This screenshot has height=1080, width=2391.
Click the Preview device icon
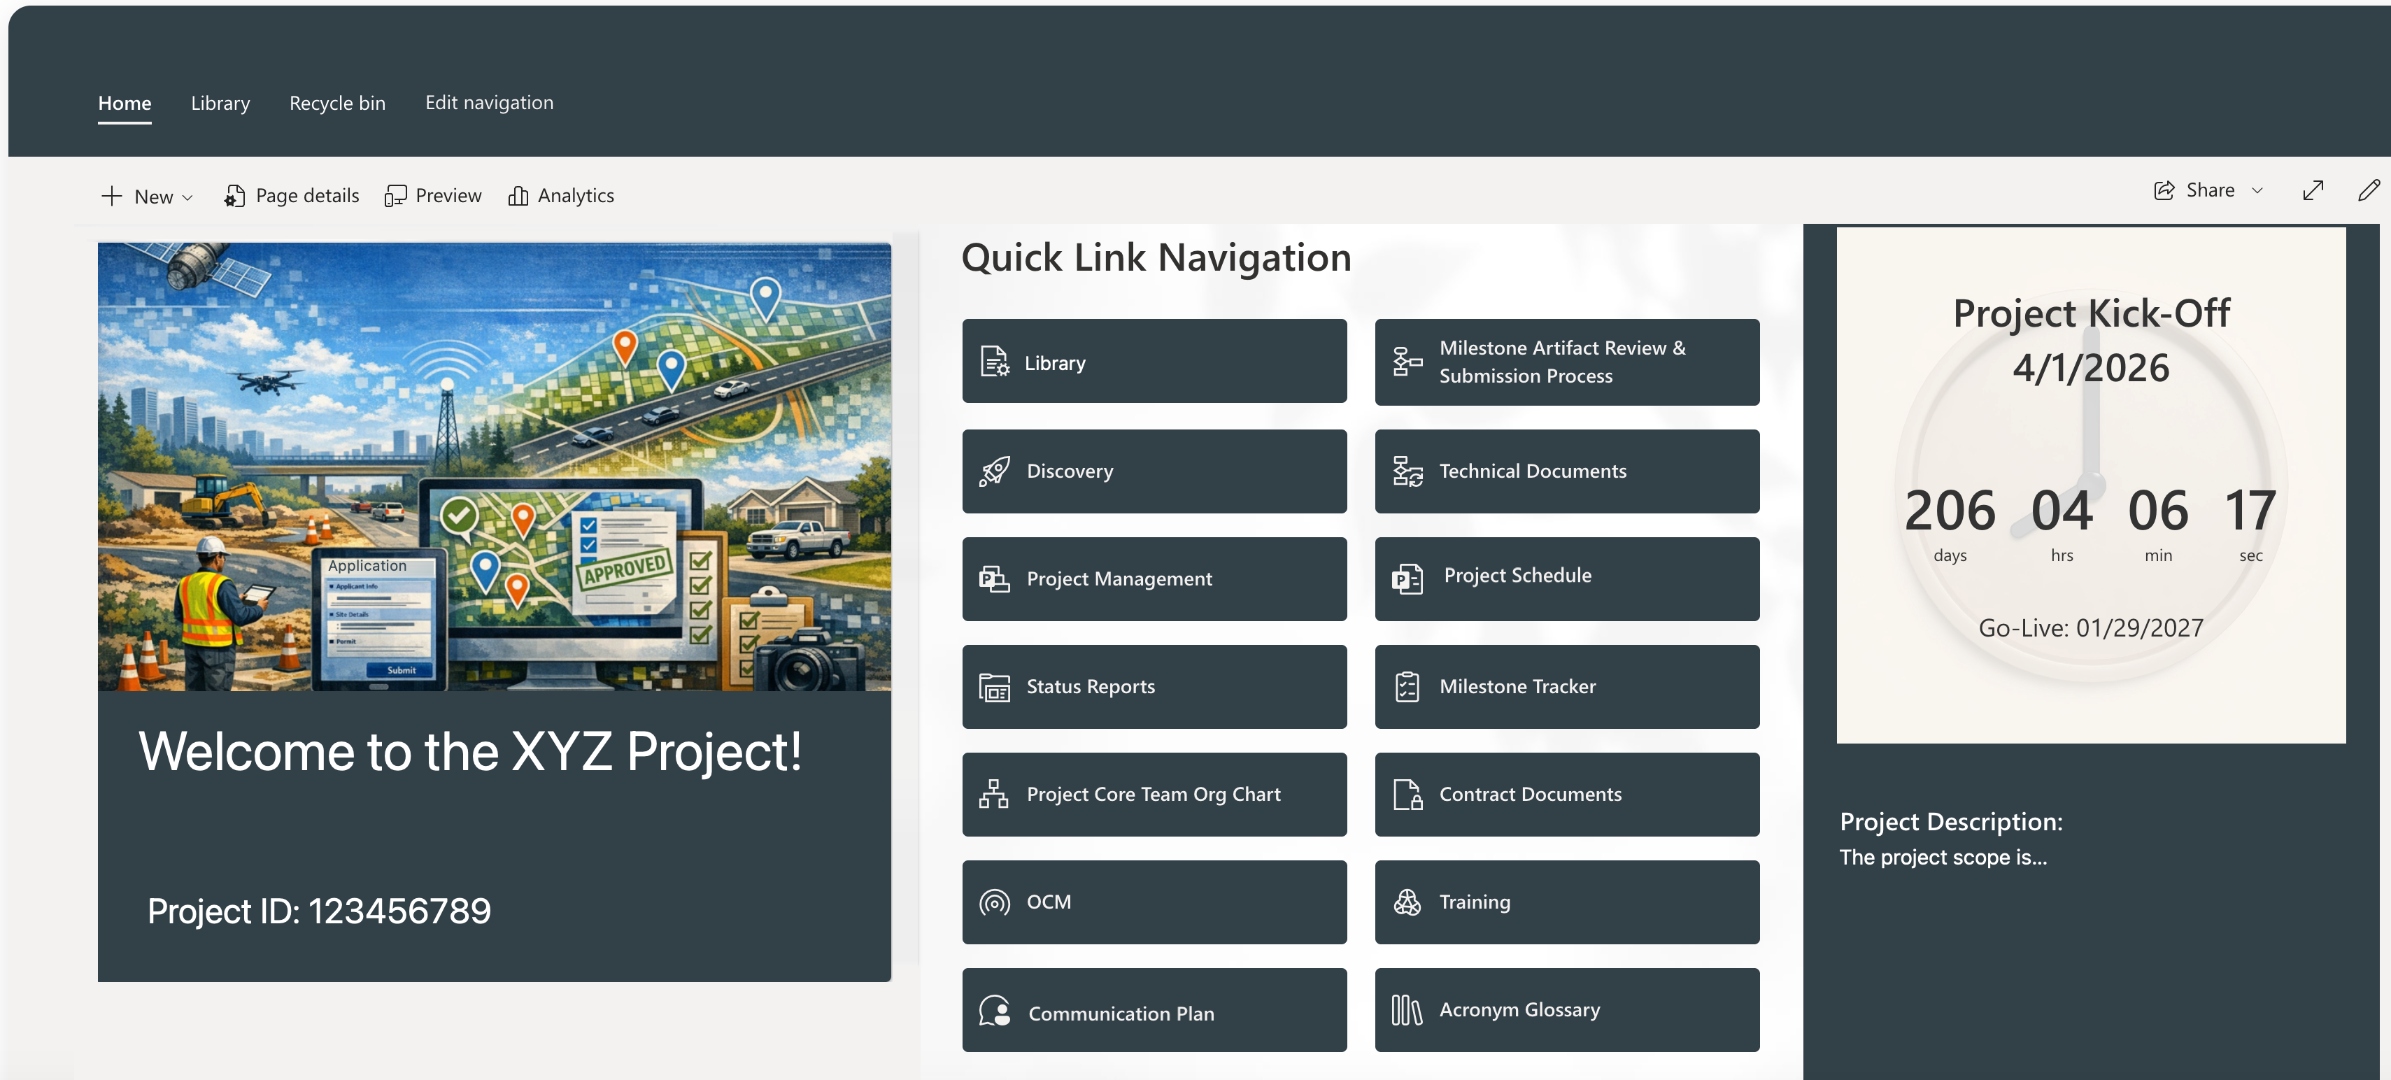click(x=395, y=196)
